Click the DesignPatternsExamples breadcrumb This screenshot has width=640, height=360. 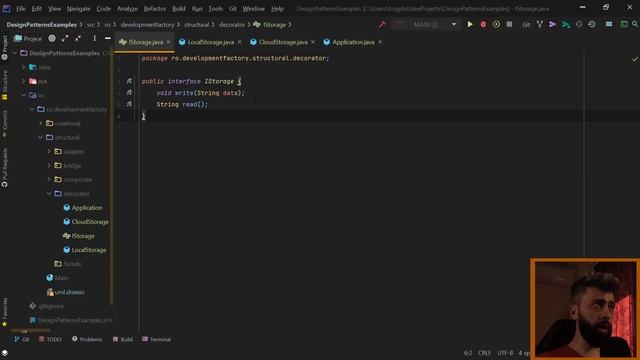[x=42, y=24]
